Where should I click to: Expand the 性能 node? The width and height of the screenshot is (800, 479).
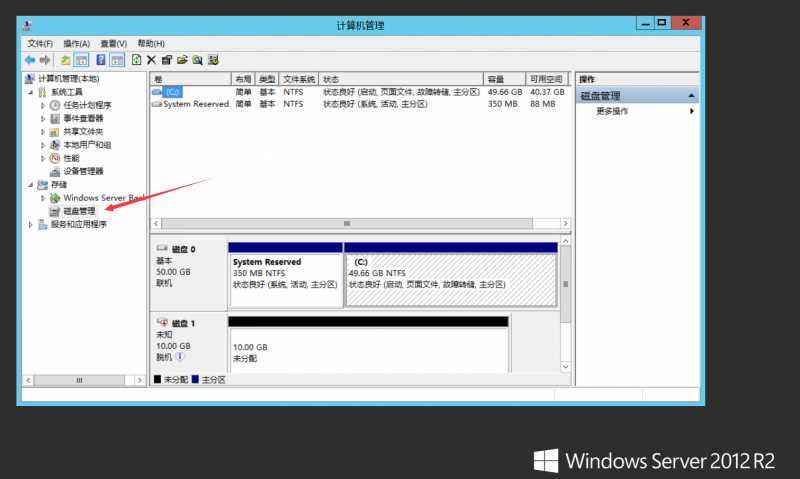tap(43, 159)
